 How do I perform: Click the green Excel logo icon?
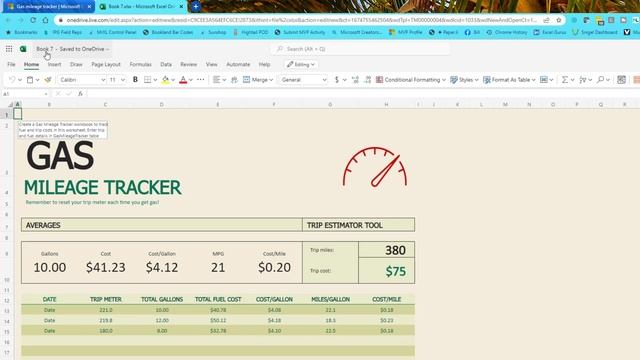[23, 49]
